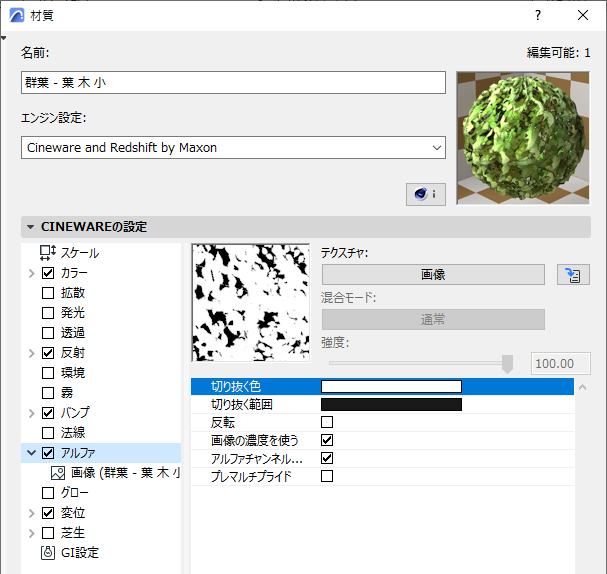This screenshot has width=607, height=574.
Task: Check the 反転 option checkbox
Action: [x=327, y=422]
